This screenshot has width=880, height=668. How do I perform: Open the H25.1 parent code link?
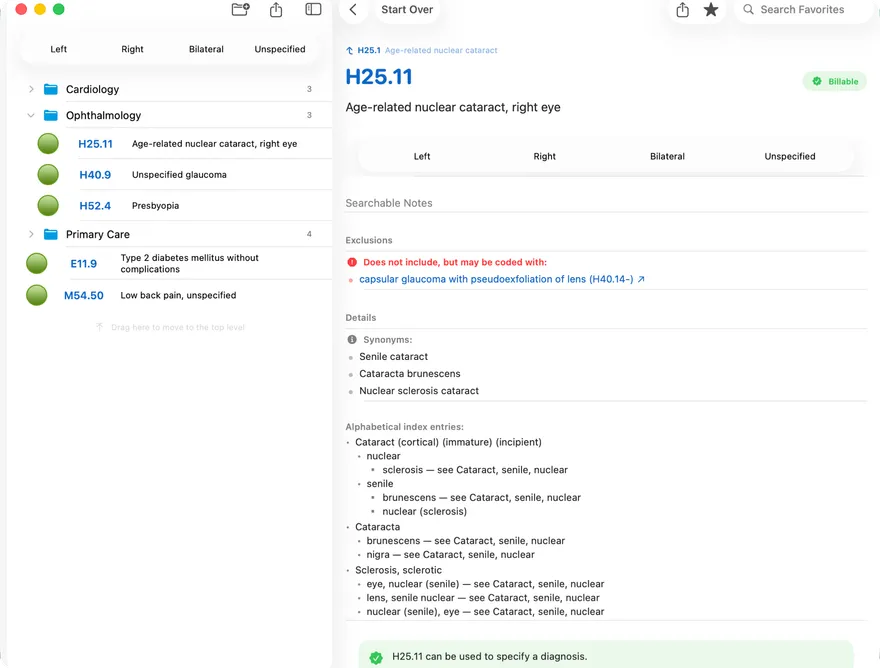[x=427, y=51]
